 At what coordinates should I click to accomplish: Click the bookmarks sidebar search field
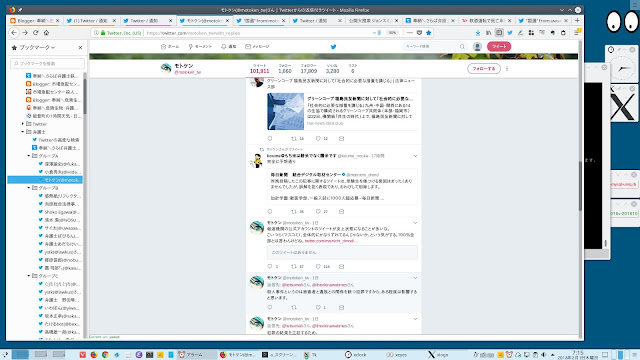tap(47, 64)
